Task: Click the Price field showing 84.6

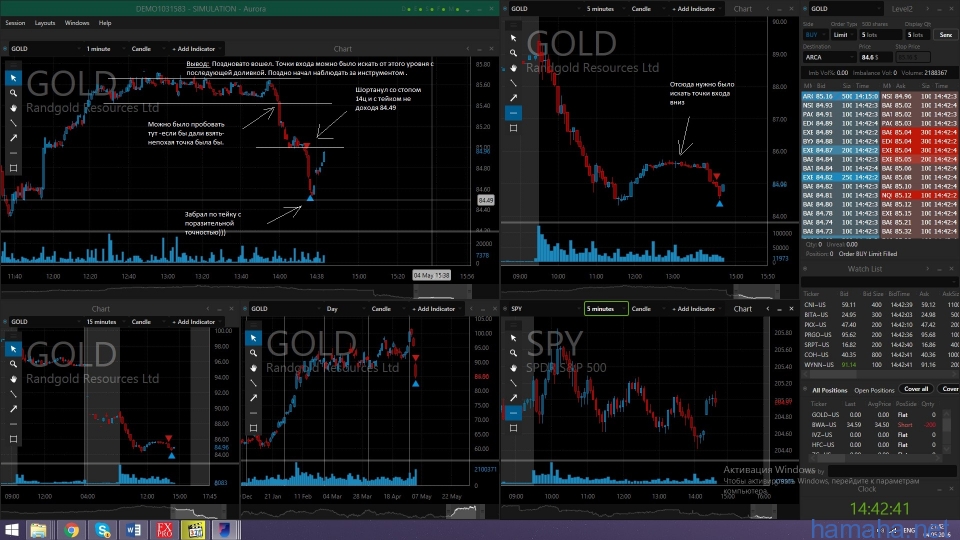Action: [876, 57]
